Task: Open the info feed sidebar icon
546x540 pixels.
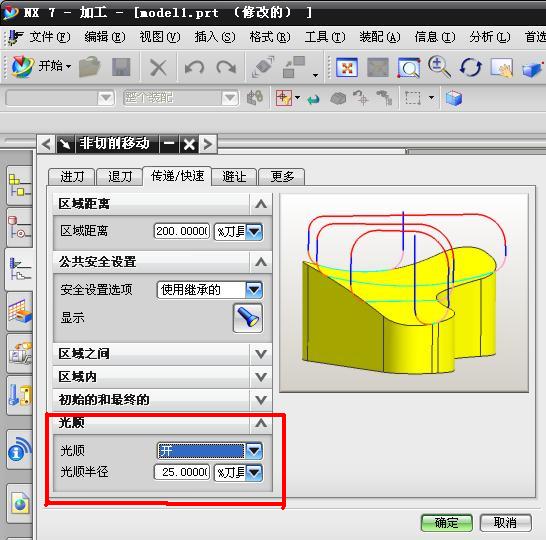Action: [x=20, y=450]
